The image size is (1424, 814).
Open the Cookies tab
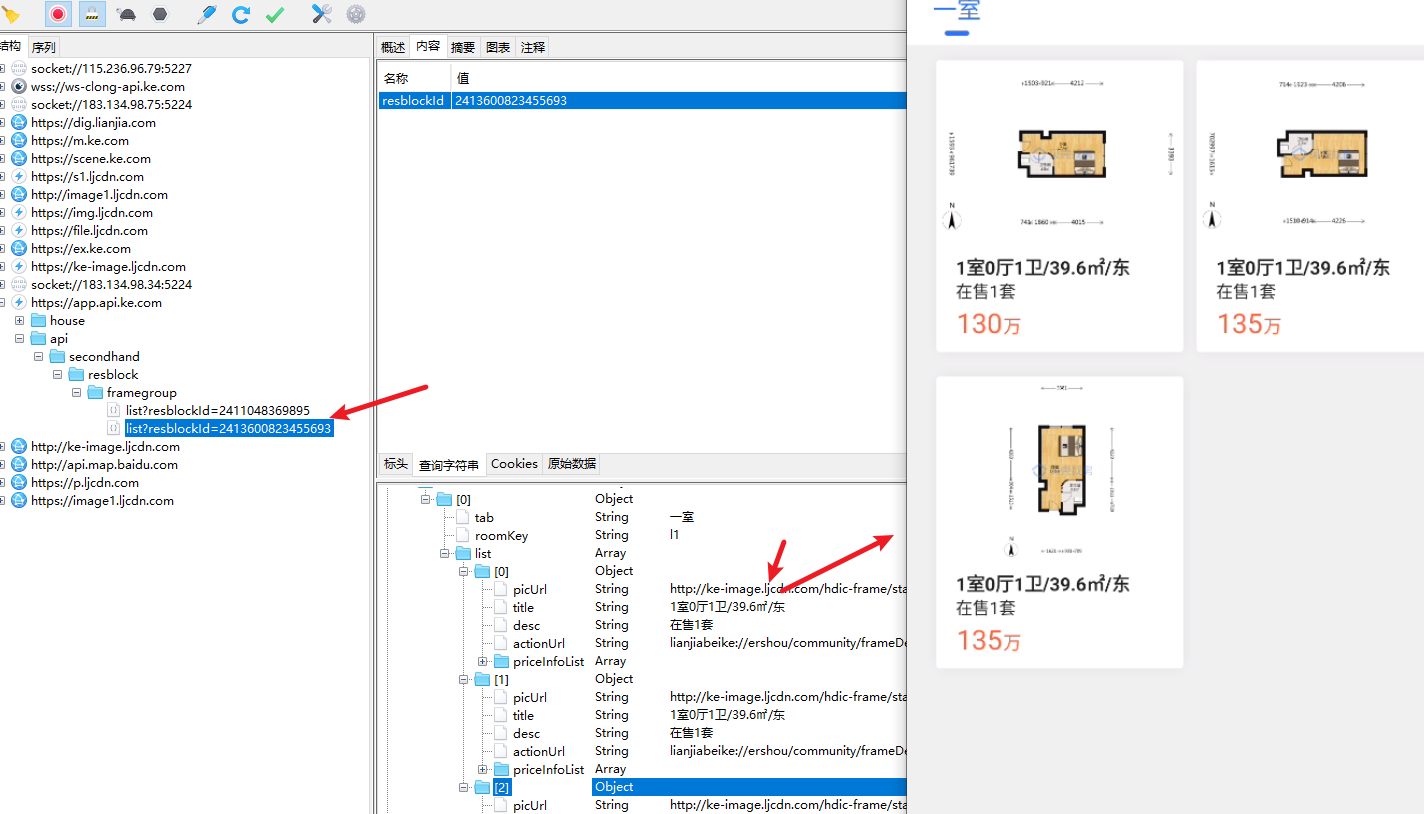(x=514, y=464)
